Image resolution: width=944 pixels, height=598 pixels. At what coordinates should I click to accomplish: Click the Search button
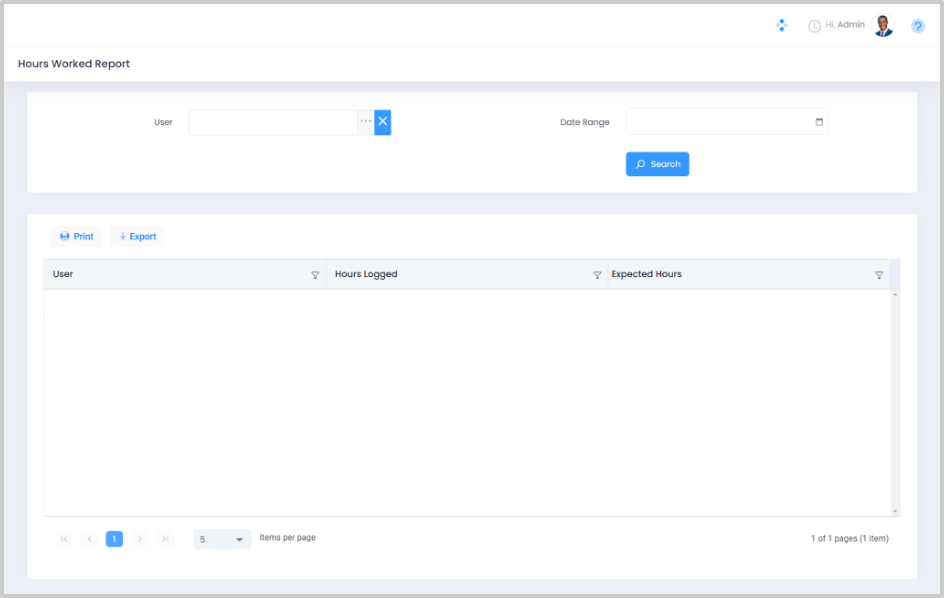point(657,164)
